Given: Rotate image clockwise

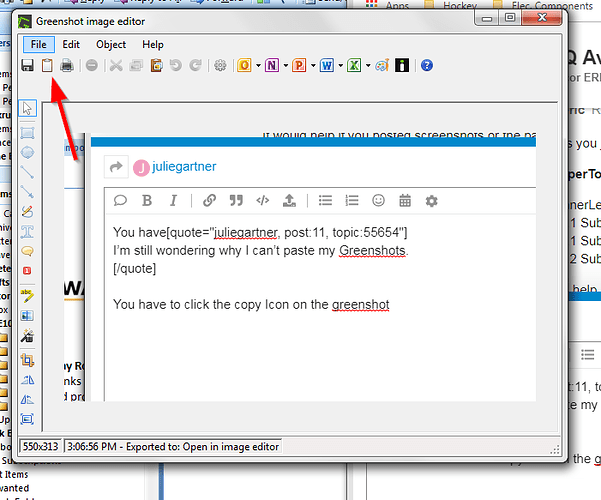Looking at the screenshot, I should [x=27, y=400].
